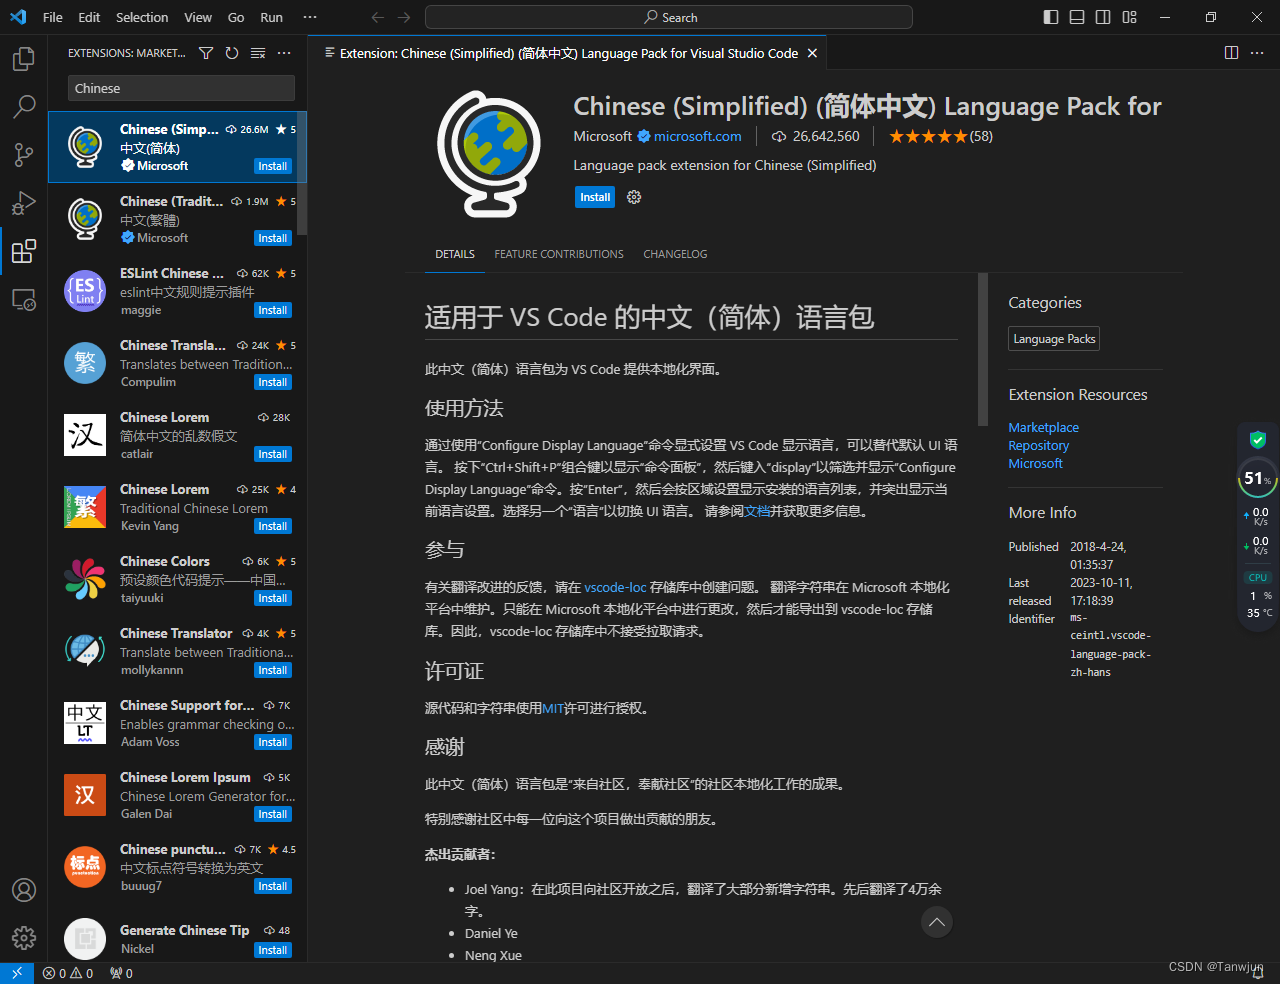Open the Repository resource link
The image size is (1280, 984).
click(1038, 445)
